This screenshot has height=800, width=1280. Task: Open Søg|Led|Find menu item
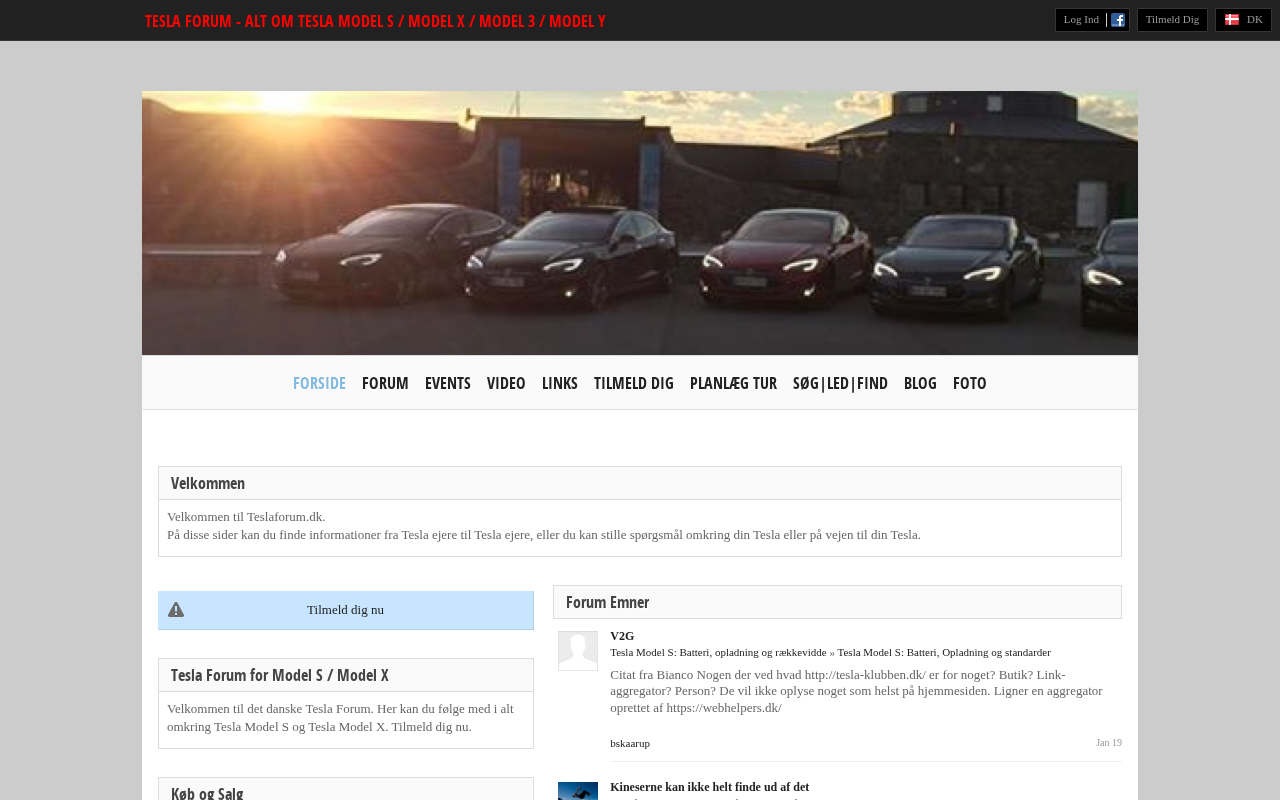pyautogui.click(x=840, y=383)
